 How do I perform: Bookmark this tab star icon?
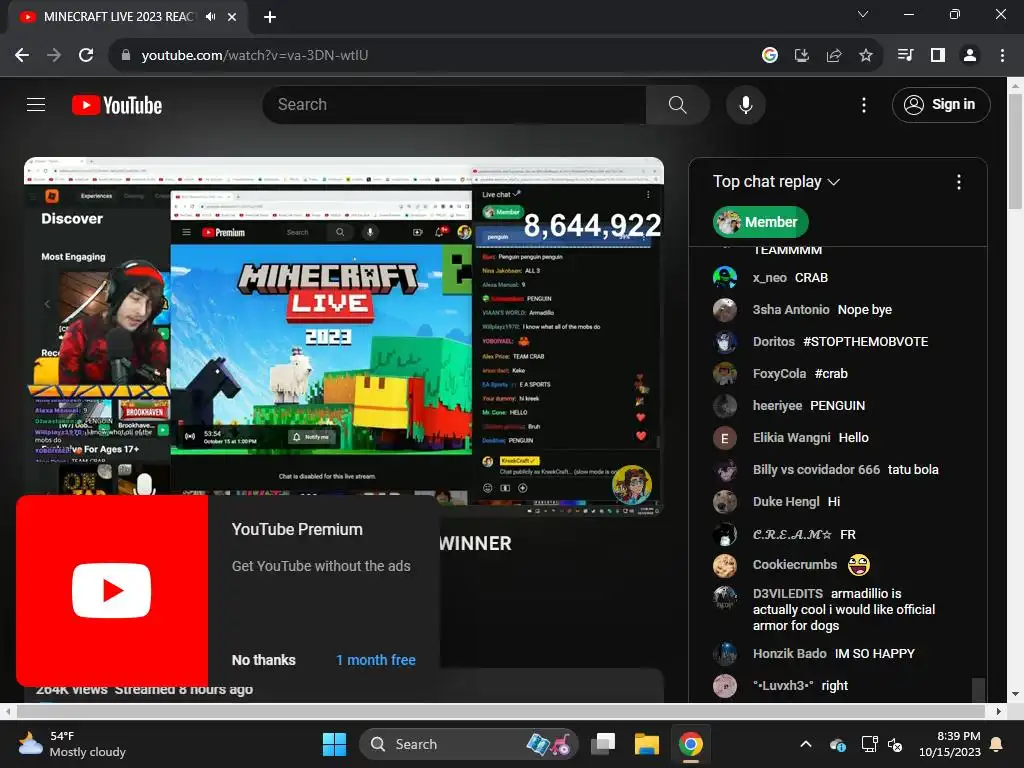[865, 56]
